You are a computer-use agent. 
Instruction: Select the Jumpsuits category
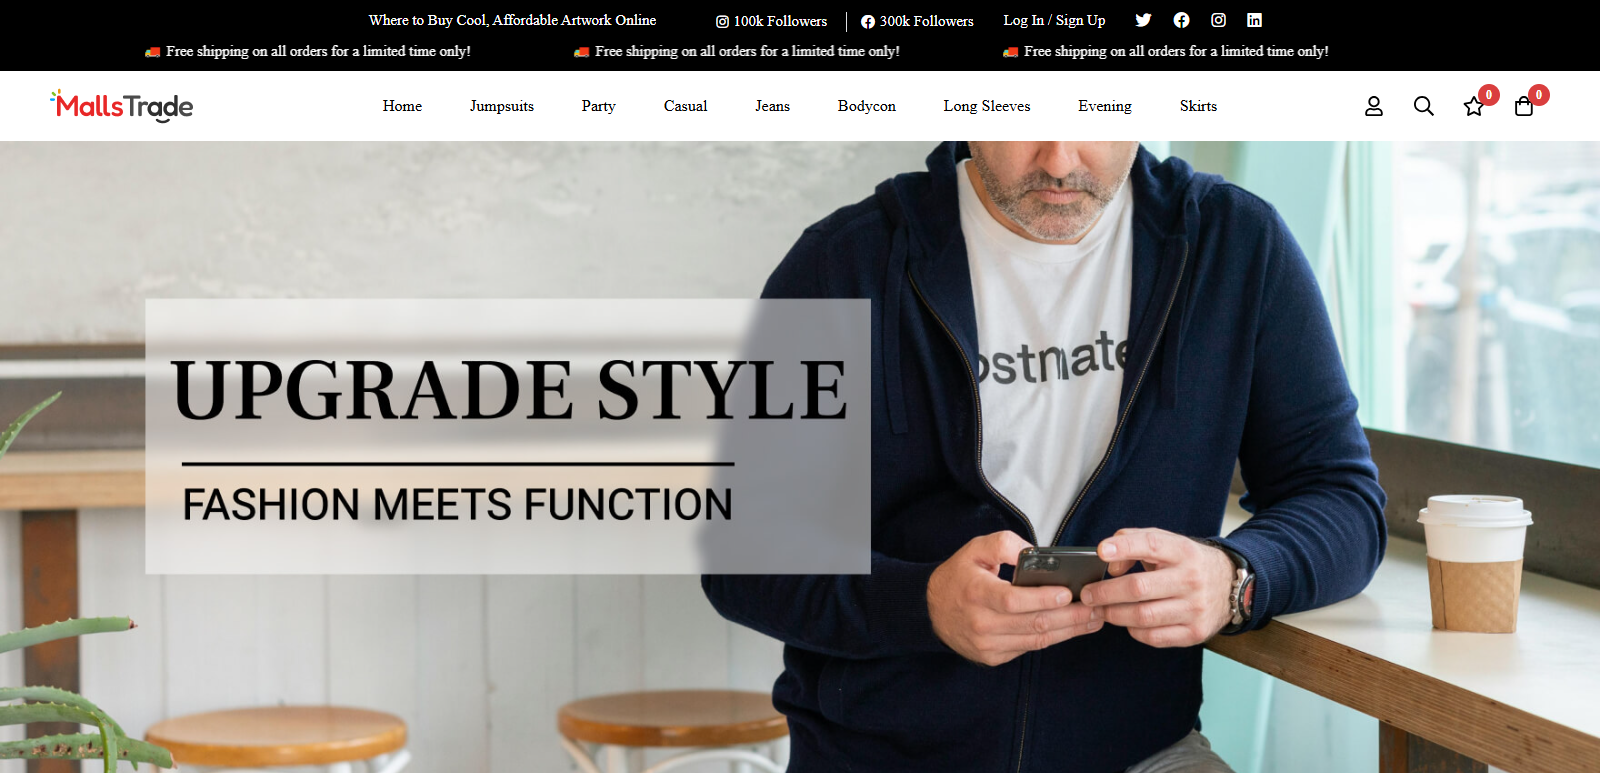click(x=502, y=106)
